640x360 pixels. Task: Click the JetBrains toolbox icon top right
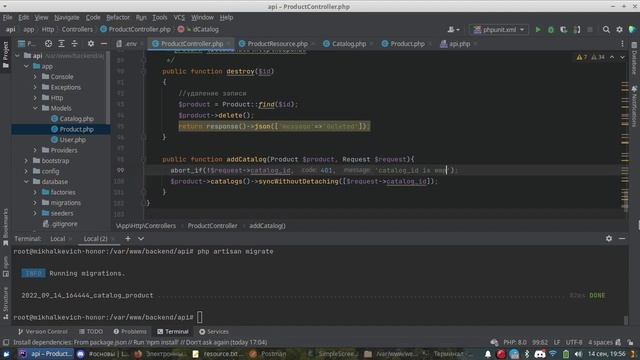click(x=632, y=29)
